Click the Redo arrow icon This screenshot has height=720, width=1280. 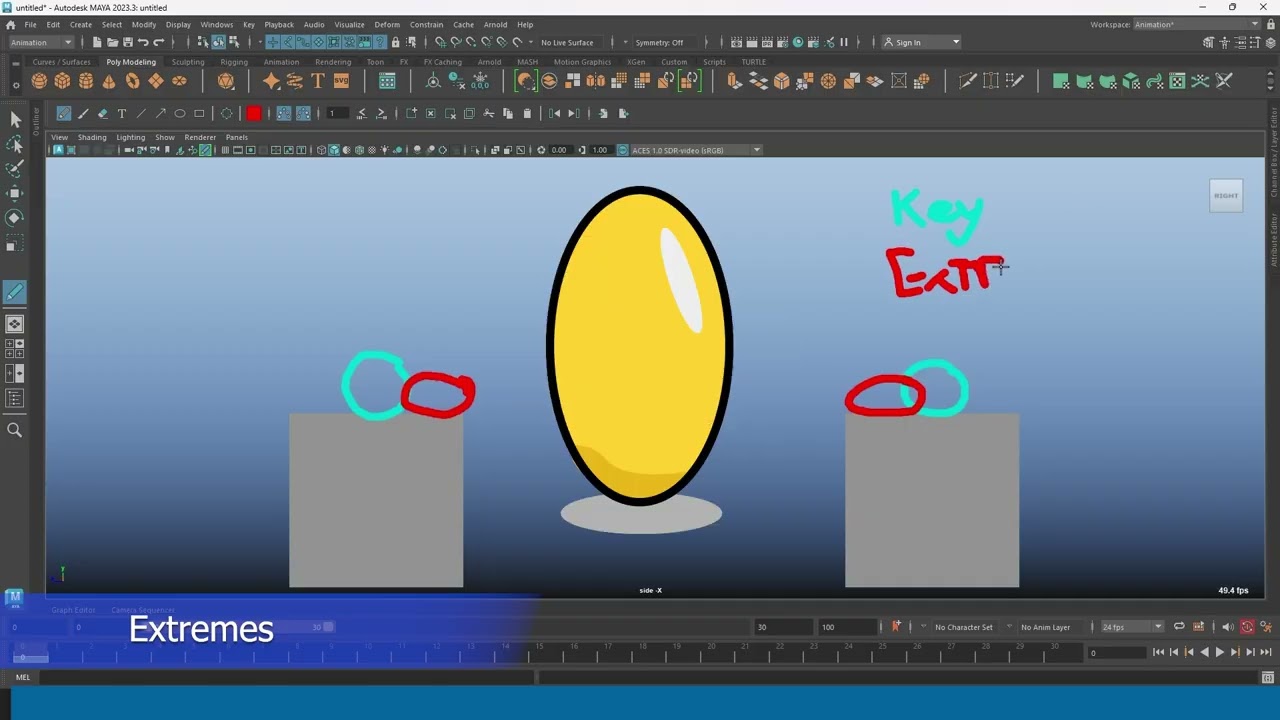(158, 42)
